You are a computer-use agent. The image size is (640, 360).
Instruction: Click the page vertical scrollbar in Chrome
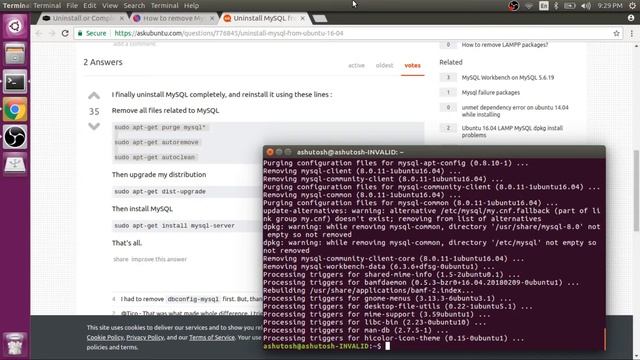click(x=636, y=191)
